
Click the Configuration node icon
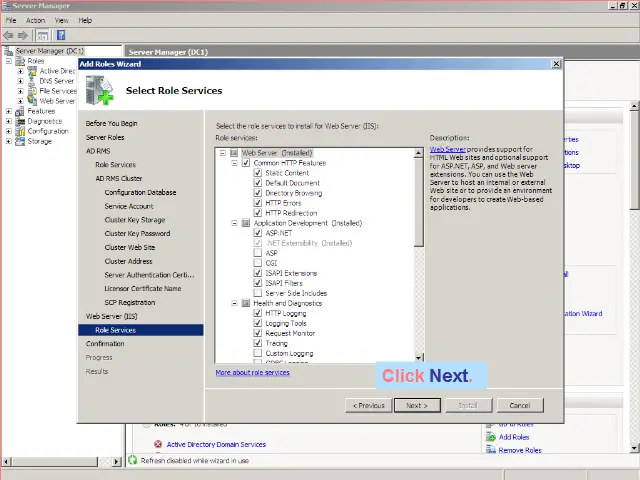point(20,131)
